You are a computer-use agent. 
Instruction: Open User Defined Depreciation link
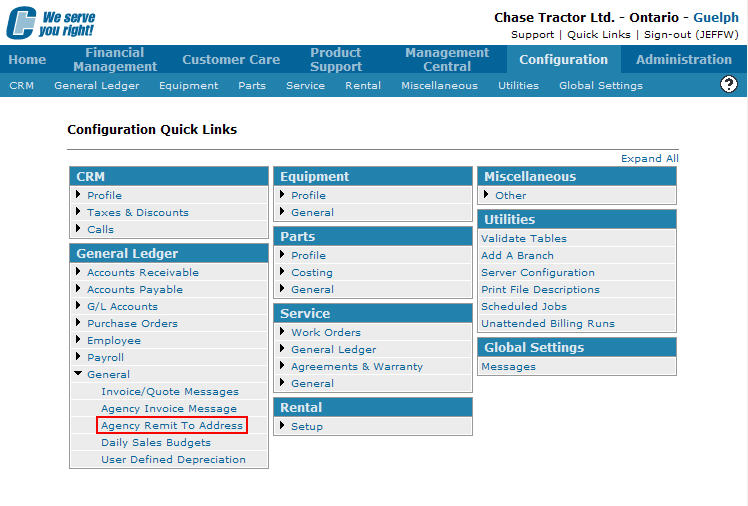(173, 460)
